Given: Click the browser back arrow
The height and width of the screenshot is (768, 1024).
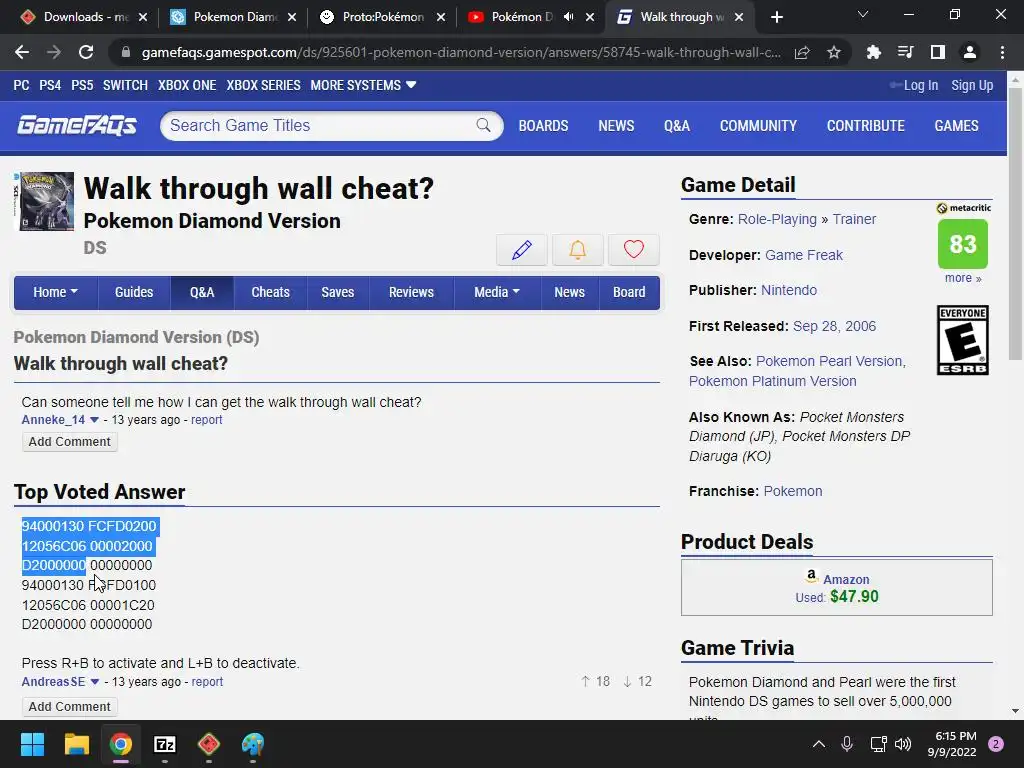Looking at the screenshot, I should tap(22, 52).
